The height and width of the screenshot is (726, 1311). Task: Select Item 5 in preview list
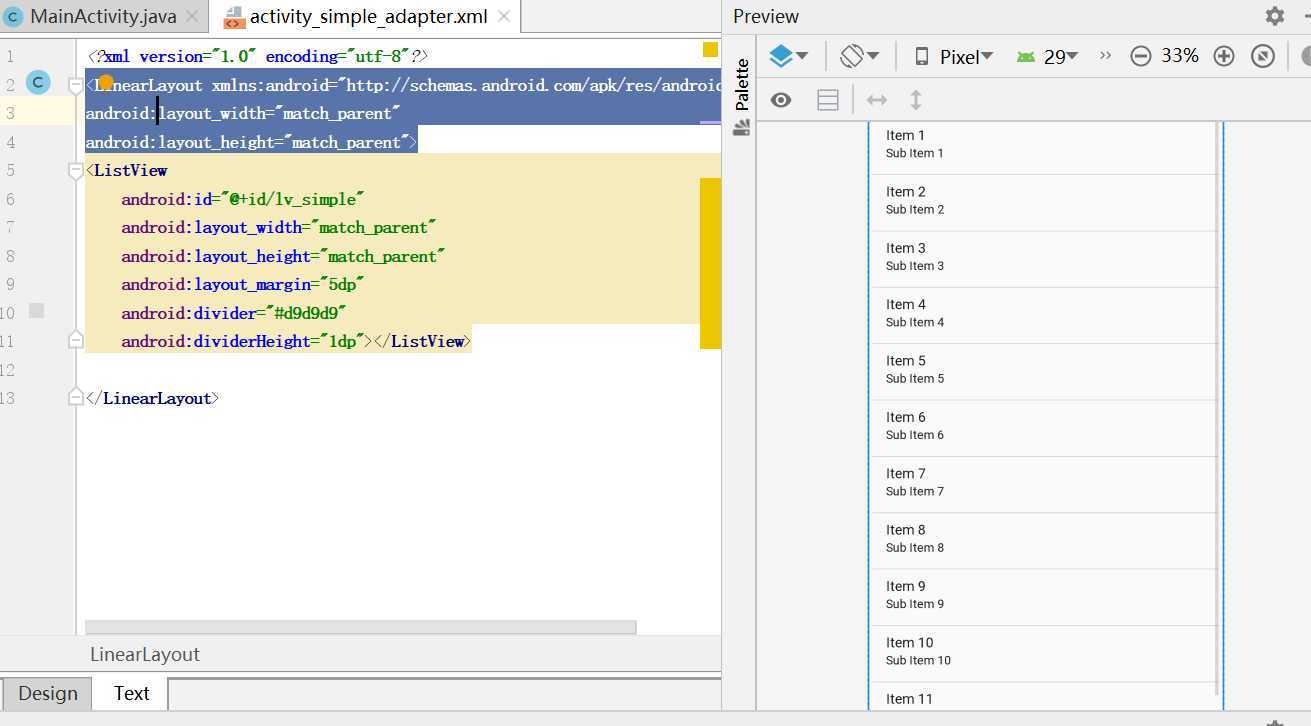pos(1042,371)
